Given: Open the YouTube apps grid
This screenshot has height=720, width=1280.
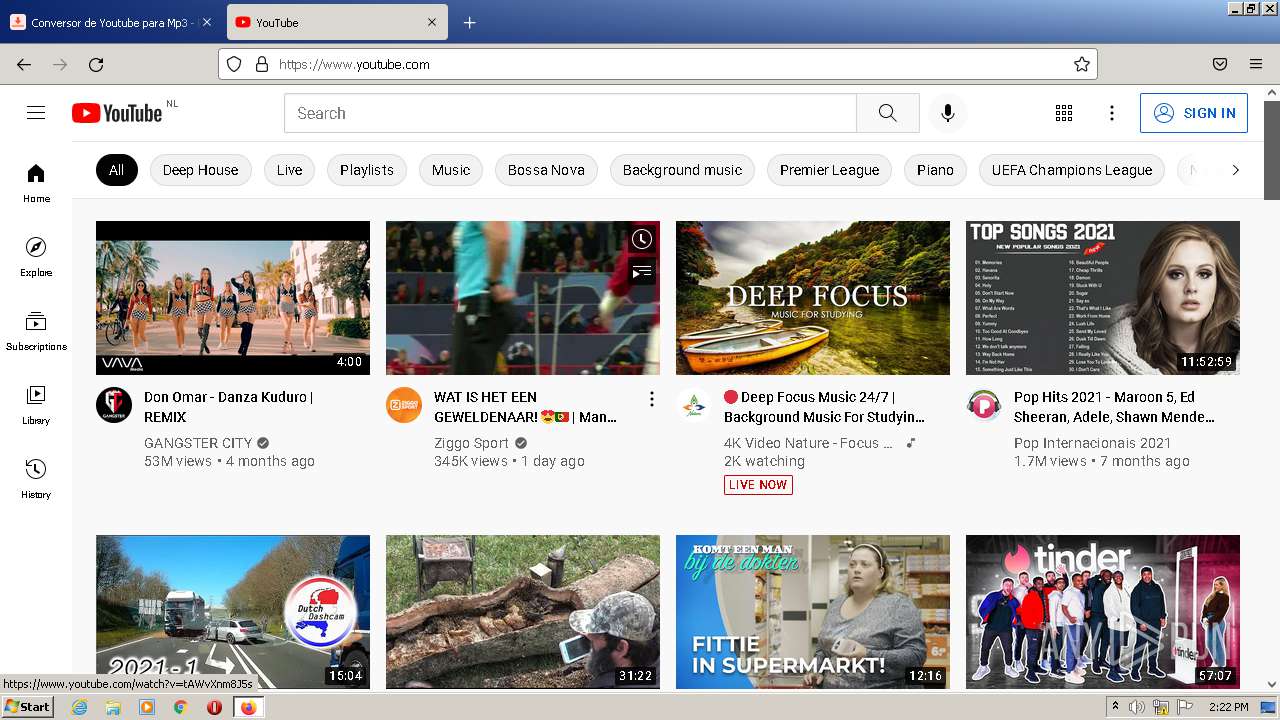Looking at the screenshot, I should [x=1064, y=113].
